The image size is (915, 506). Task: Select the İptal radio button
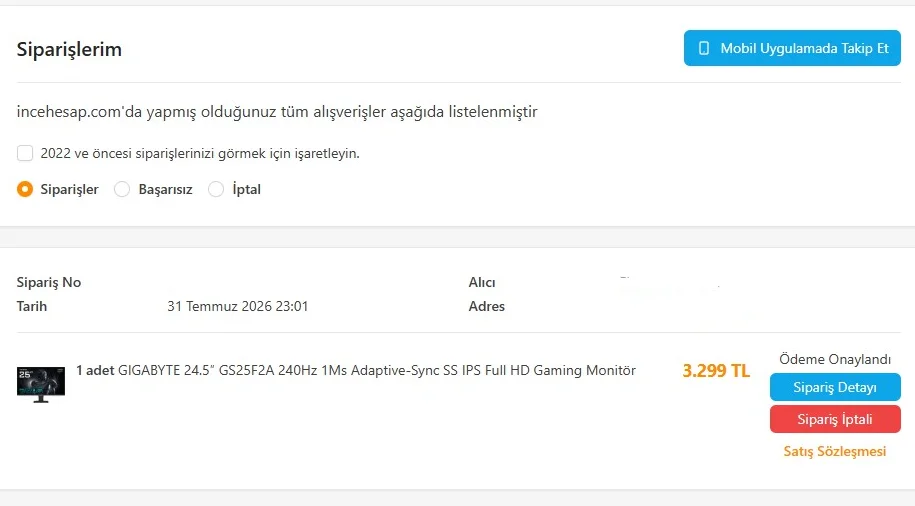pyautogui.click(x=216, y=189)
